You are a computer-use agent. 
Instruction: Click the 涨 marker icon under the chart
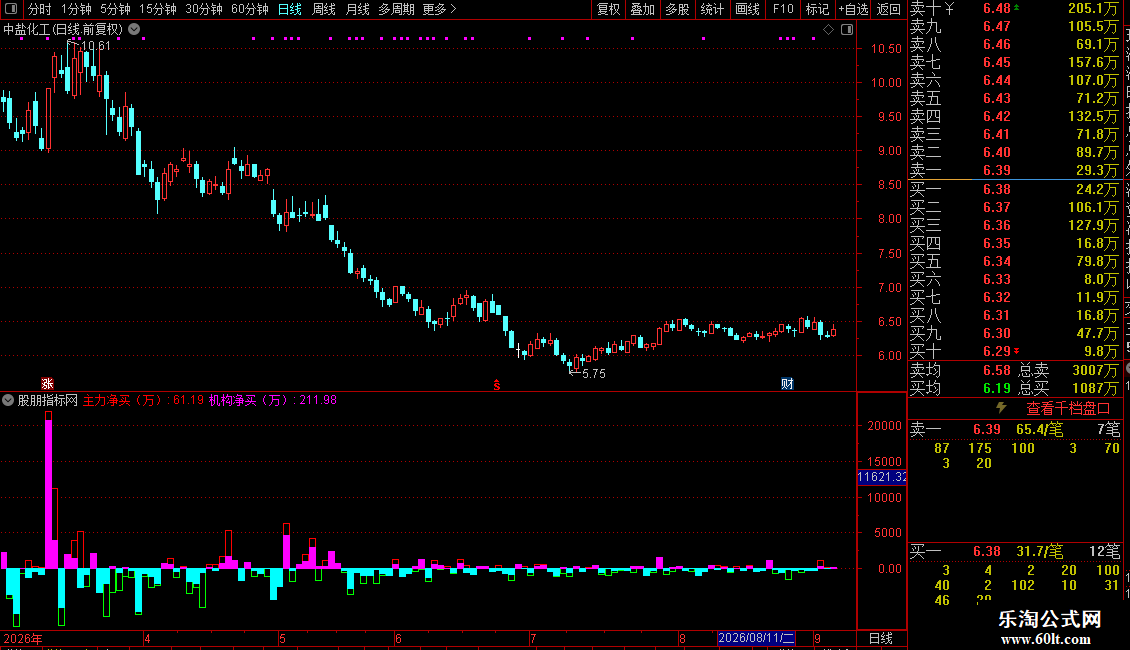[48, 384]
